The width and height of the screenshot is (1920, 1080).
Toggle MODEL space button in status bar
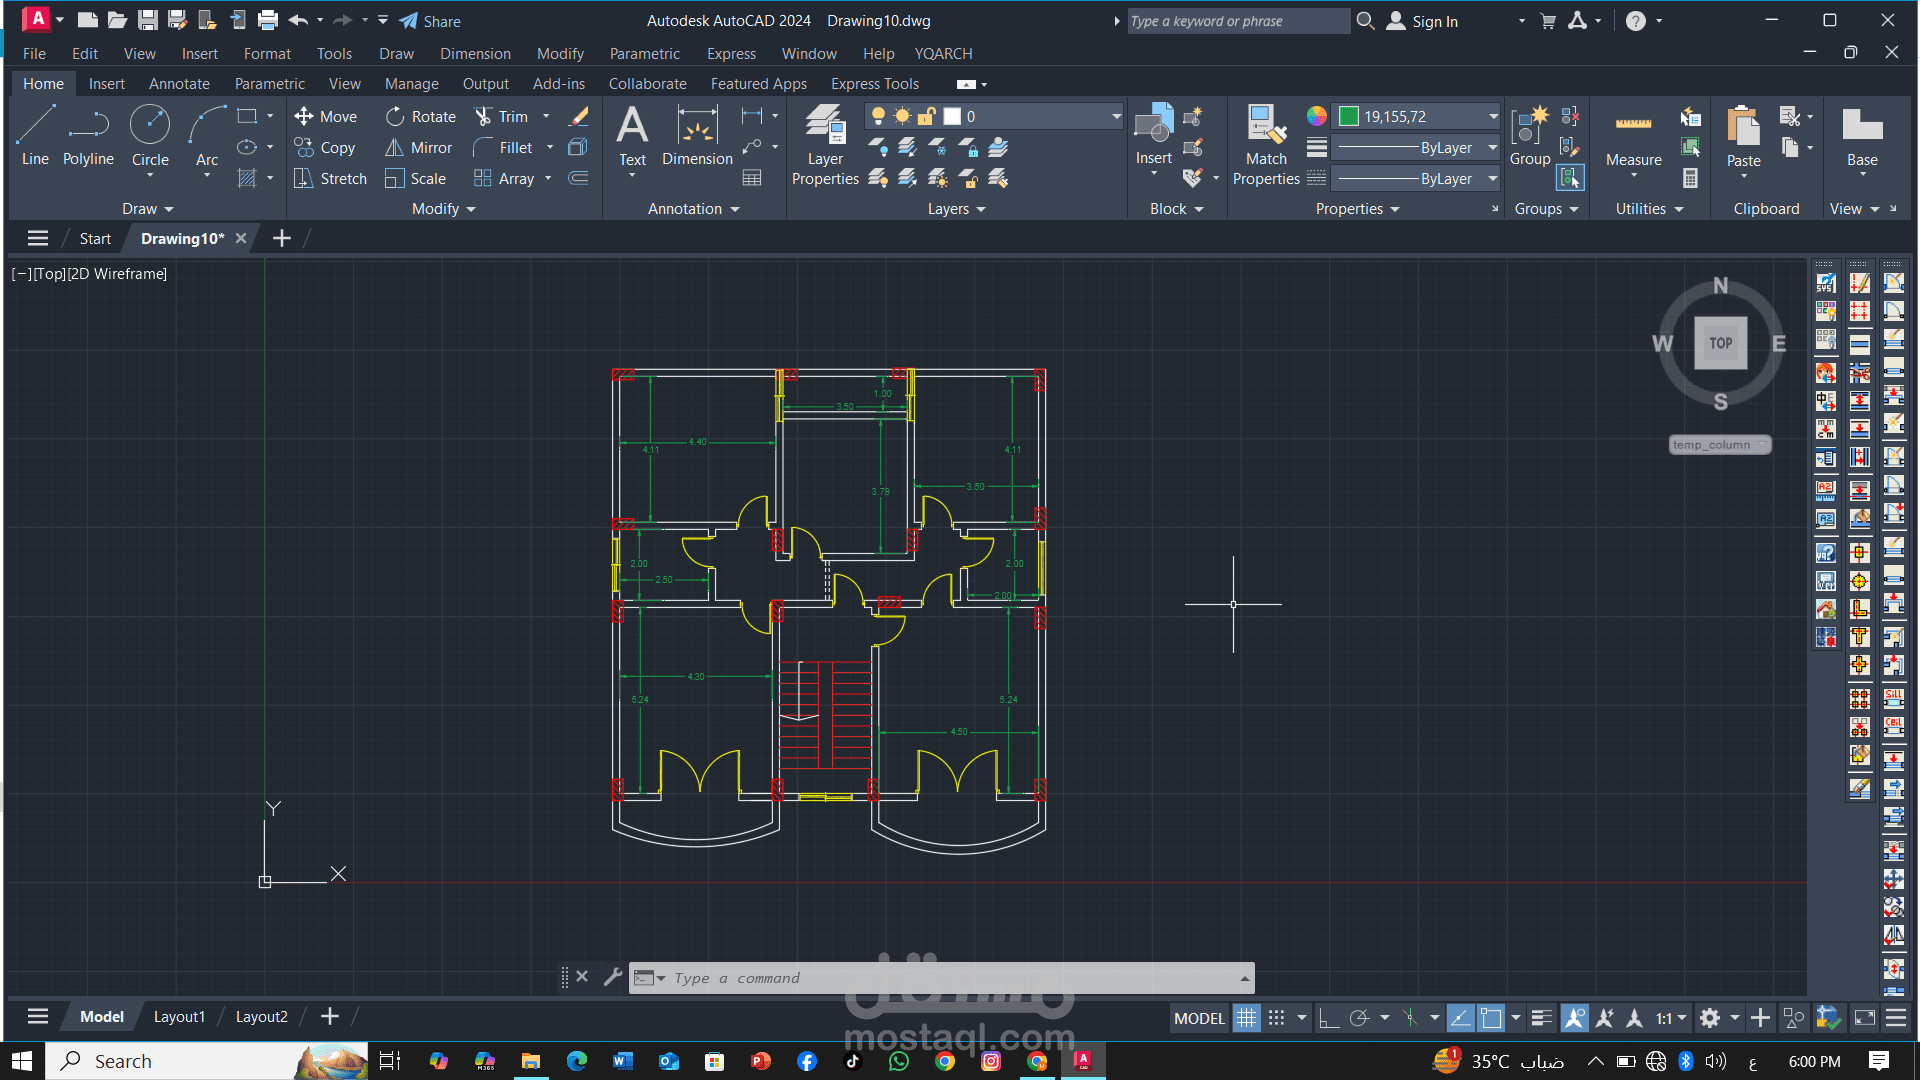pyautogui.click(x=1199, y=1018)
